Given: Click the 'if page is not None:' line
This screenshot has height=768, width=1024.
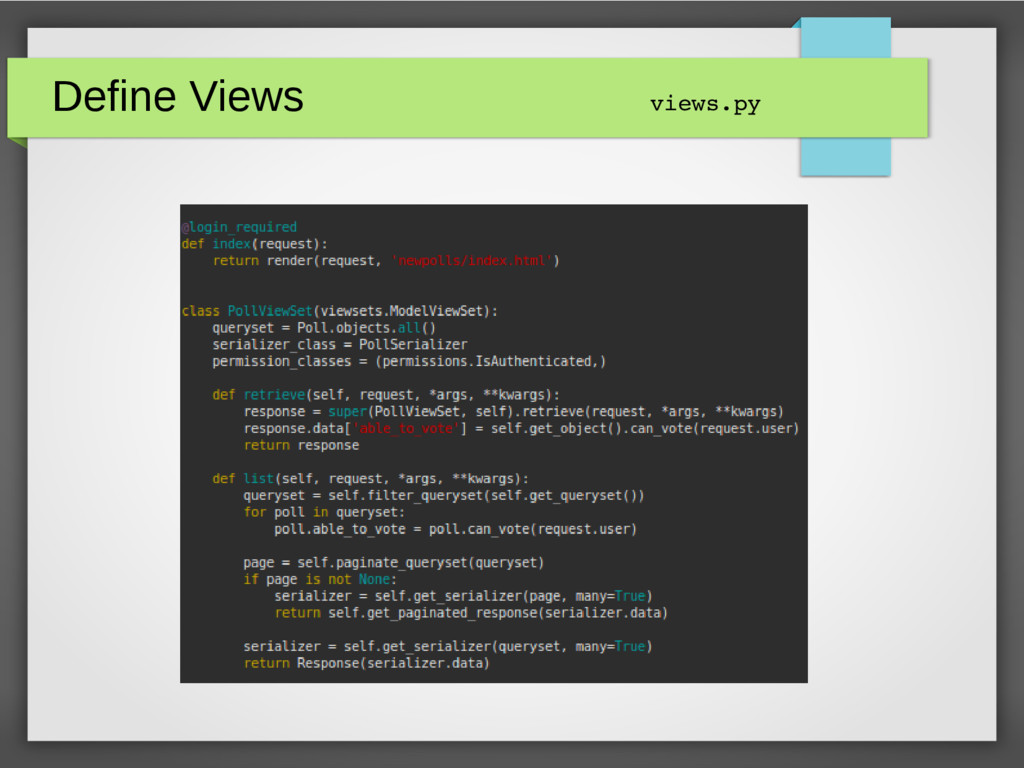Looking at the screenshot, I should click(x=320, y=579).
